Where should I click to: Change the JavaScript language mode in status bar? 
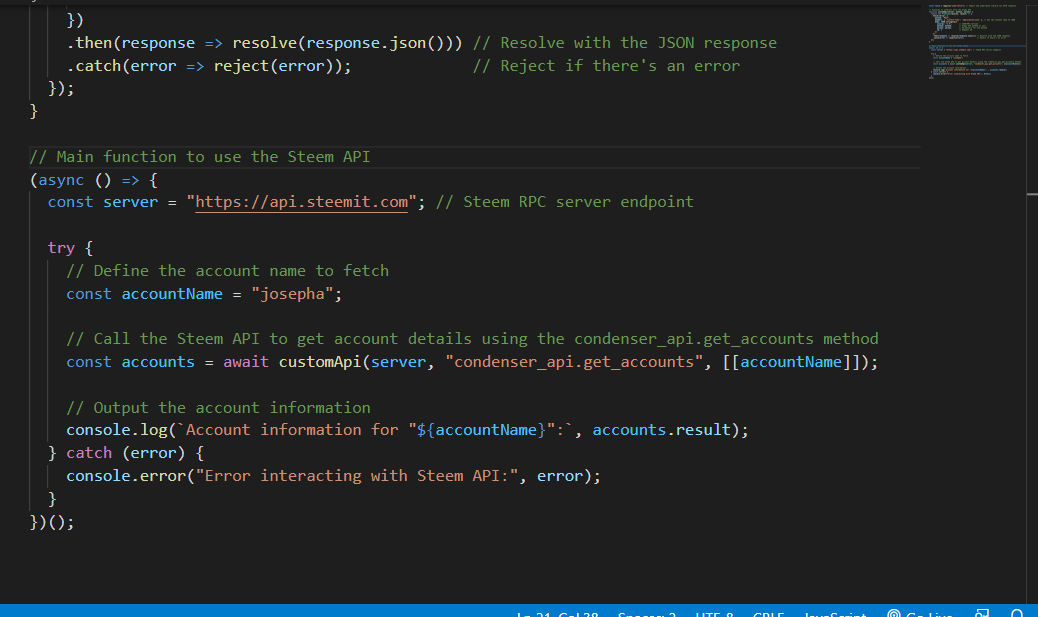coord(835,614)
